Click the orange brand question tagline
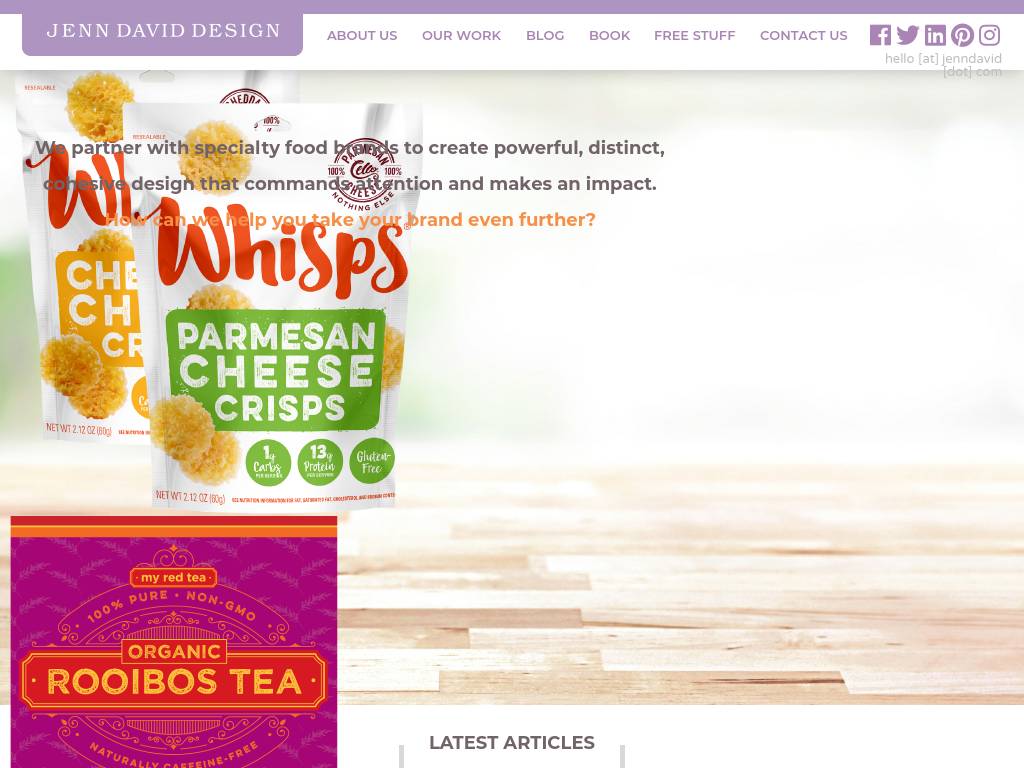1024x768 pixels. tap(350, 219)
